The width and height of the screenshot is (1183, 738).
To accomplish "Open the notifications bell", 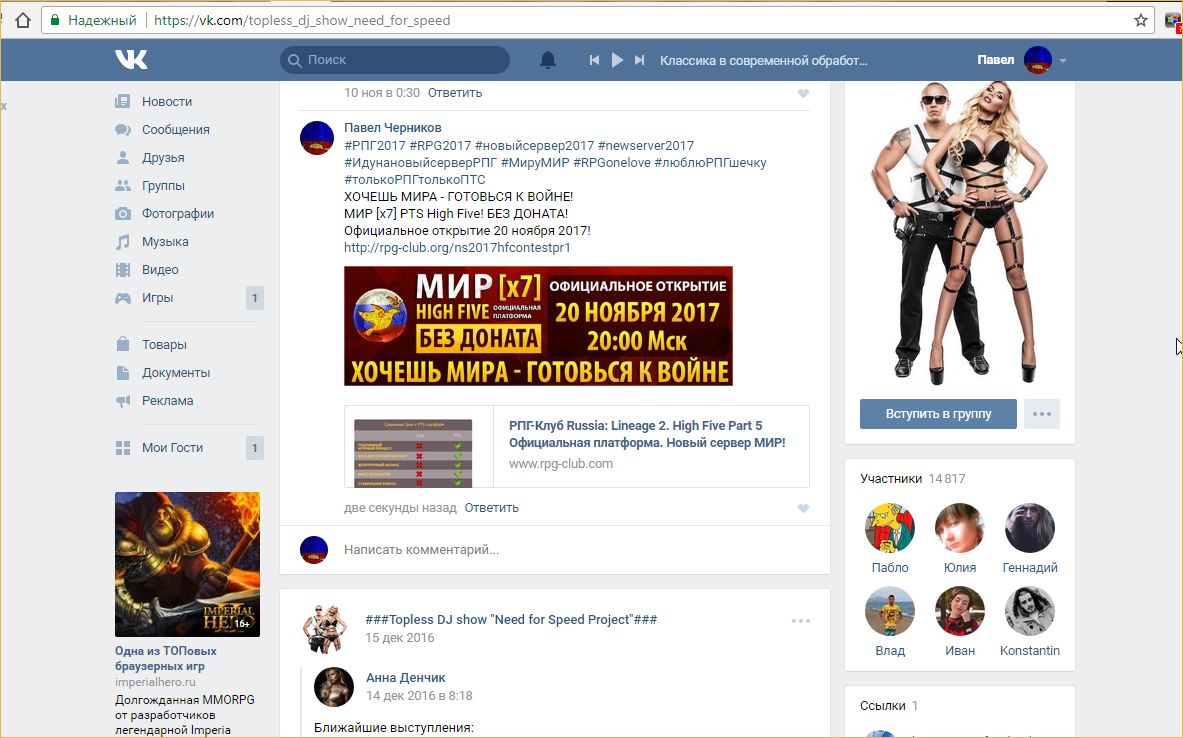I will pos(547,60).
